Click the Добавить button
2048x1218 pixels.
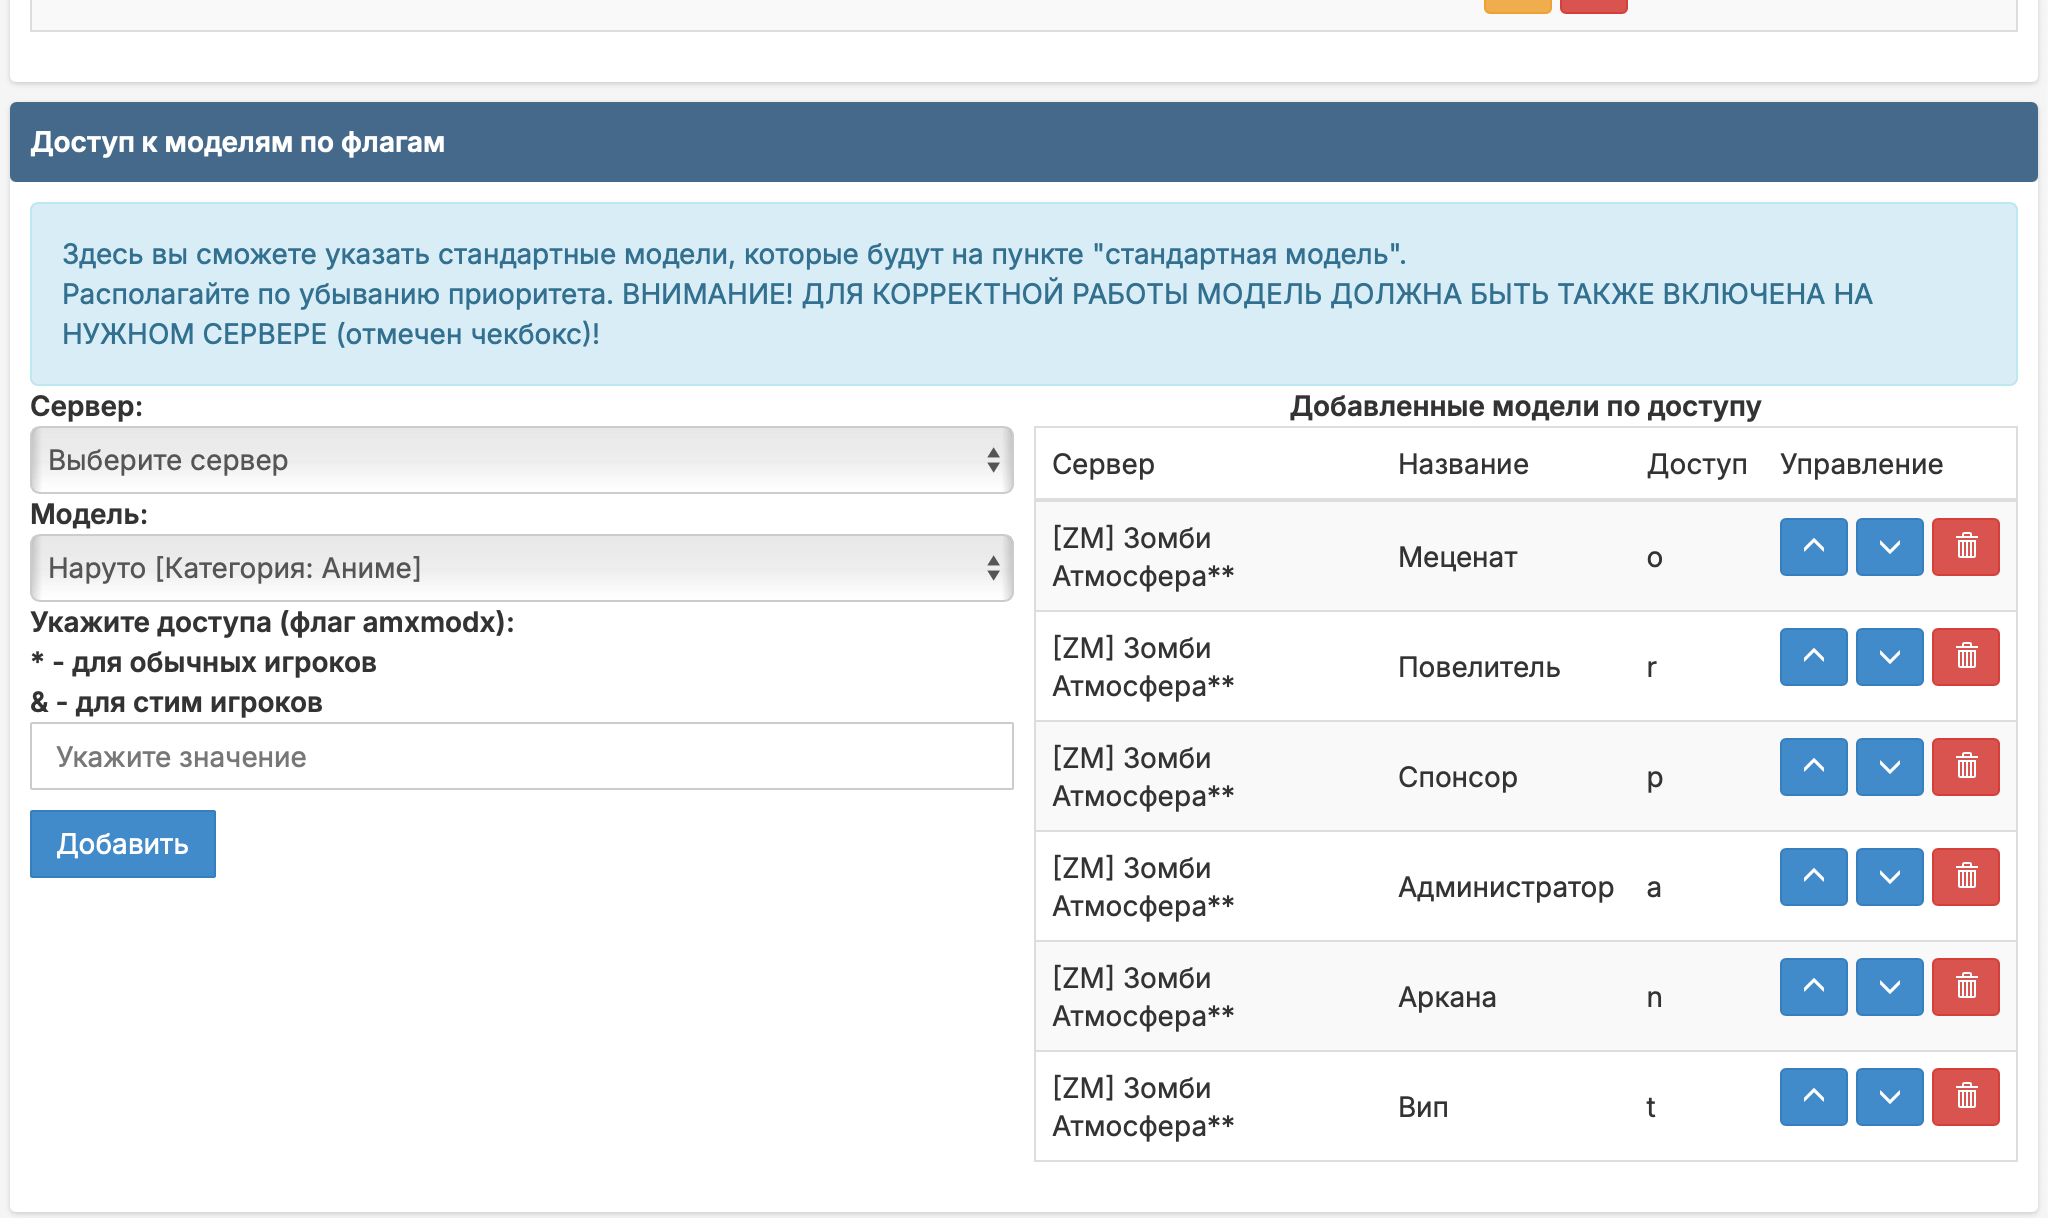pyautogui.click(x=123, y=844)
